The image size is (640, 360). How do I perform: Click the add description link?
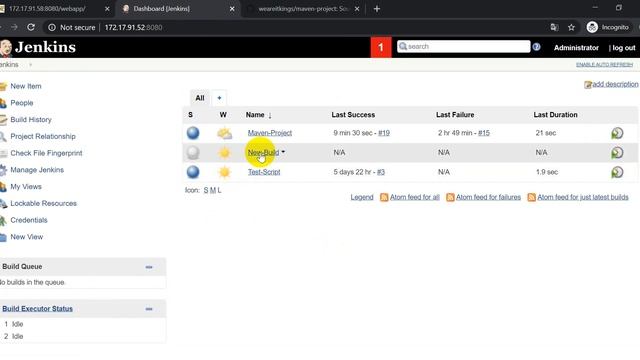tap(615, 84)
